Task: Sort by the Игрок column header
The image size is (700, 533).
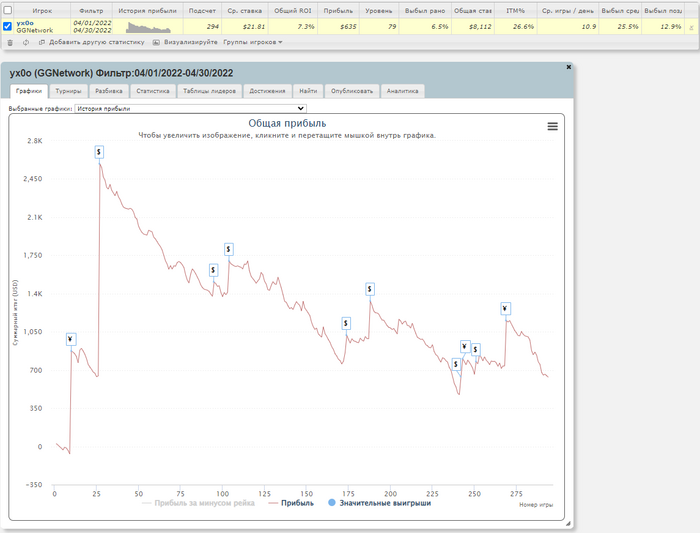Action: pos(42,11)
